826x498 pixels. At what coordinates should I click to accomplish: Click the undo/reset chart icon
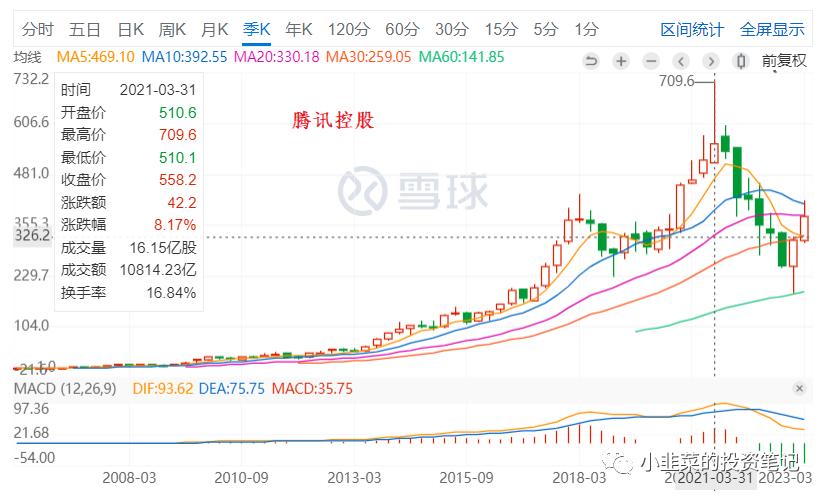pyautogui.click(x=592, y=62)
